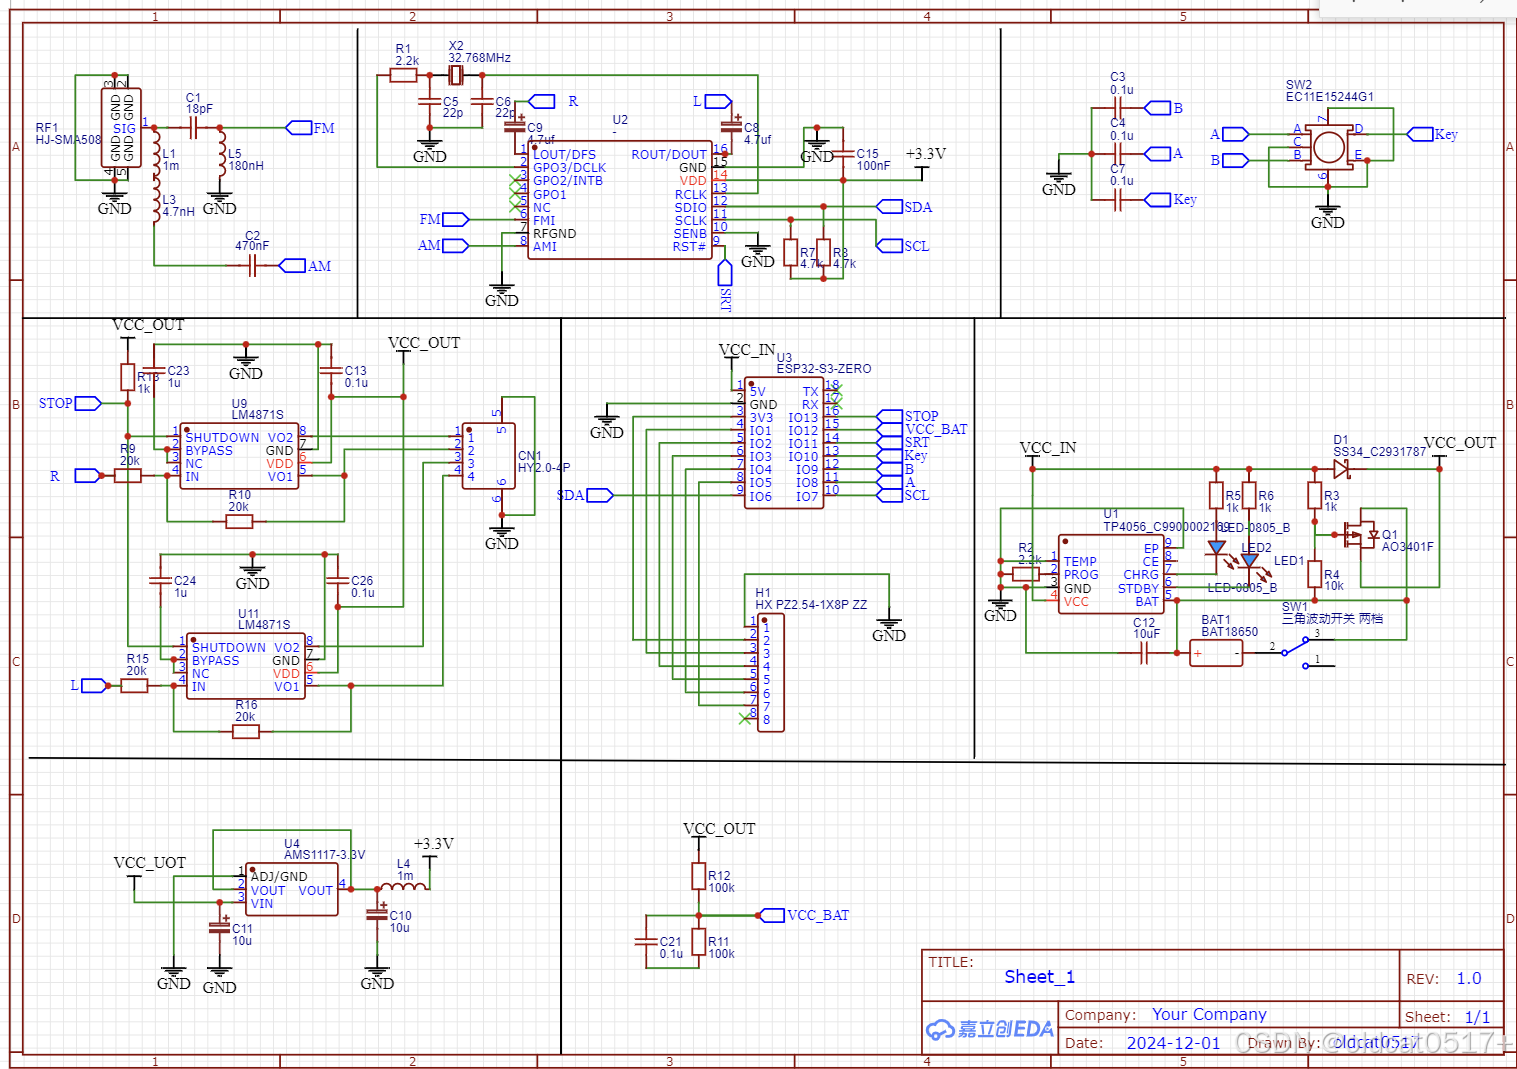Select the REV value 1.0
Image resolution: width=1517 pixels, height=1069 pixels.
pos(1469,979)
